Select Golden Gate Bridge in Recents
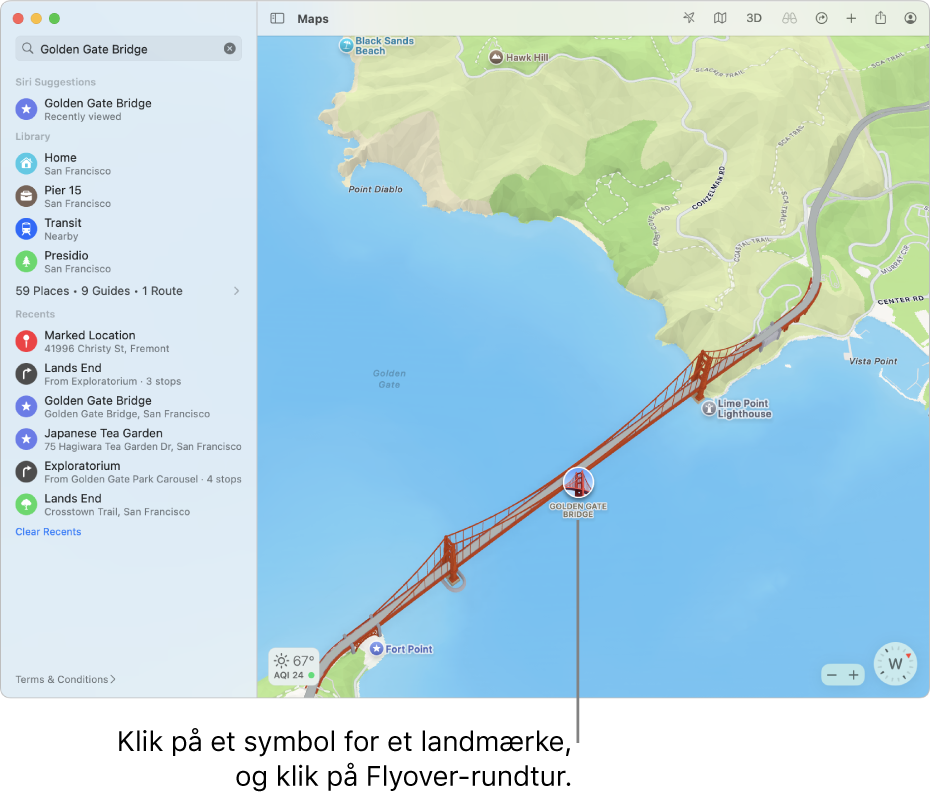Viewport: 934px width, 798px height. [129, 408]
